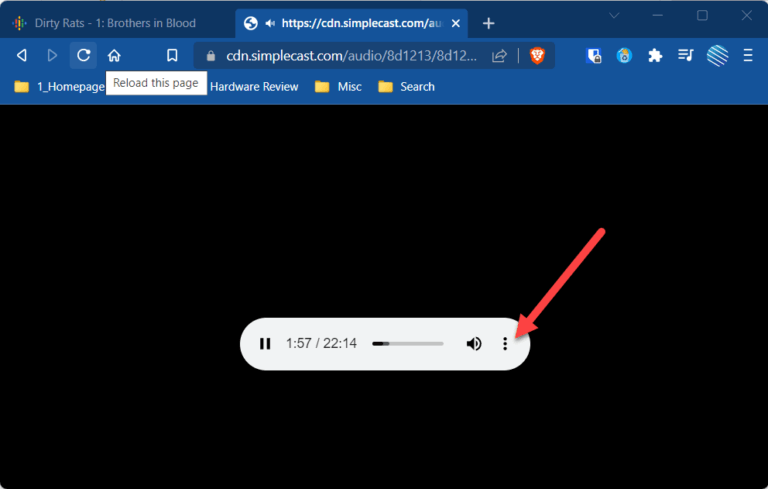
Task: Go forward with the forward arrow
Action: click(x=52, y=55)
